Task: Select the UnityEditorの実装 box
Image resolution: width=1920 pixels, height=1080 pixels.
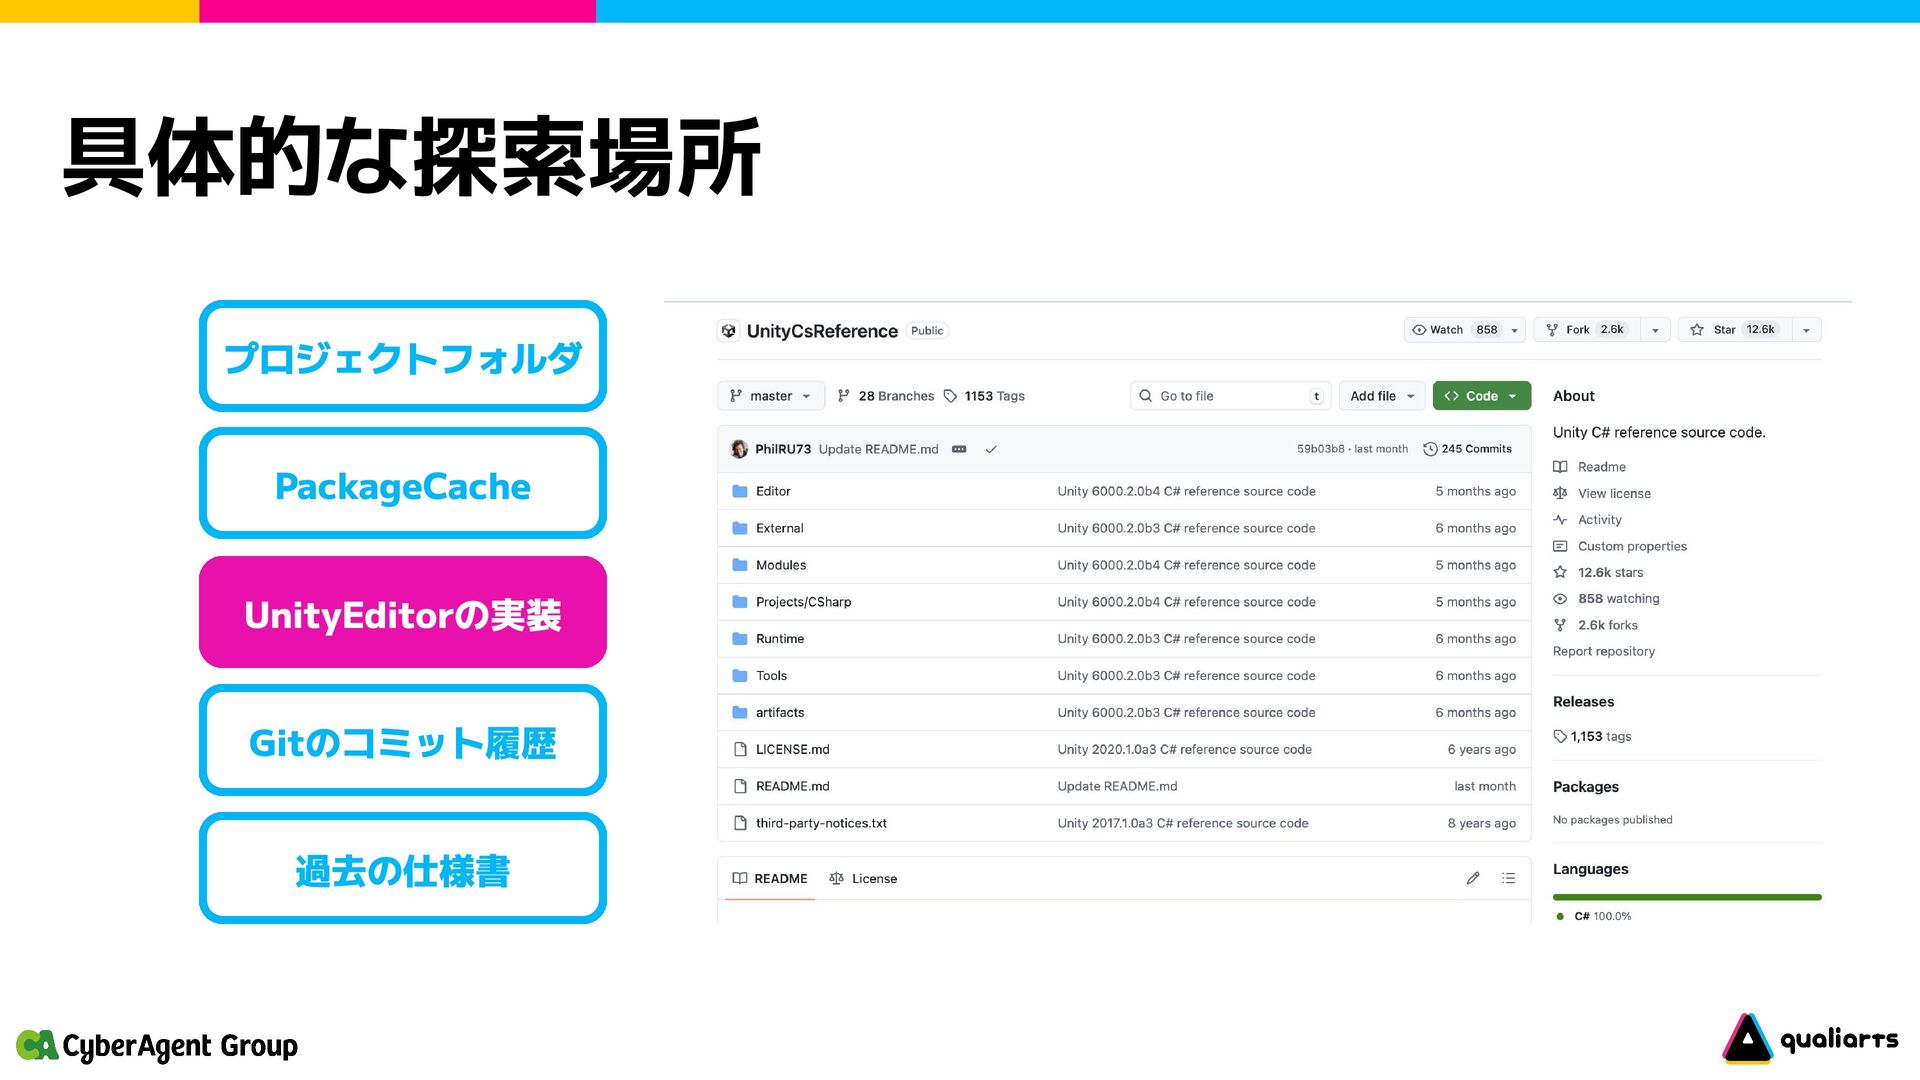Action: pyautogui.click(x=403, y=612)
